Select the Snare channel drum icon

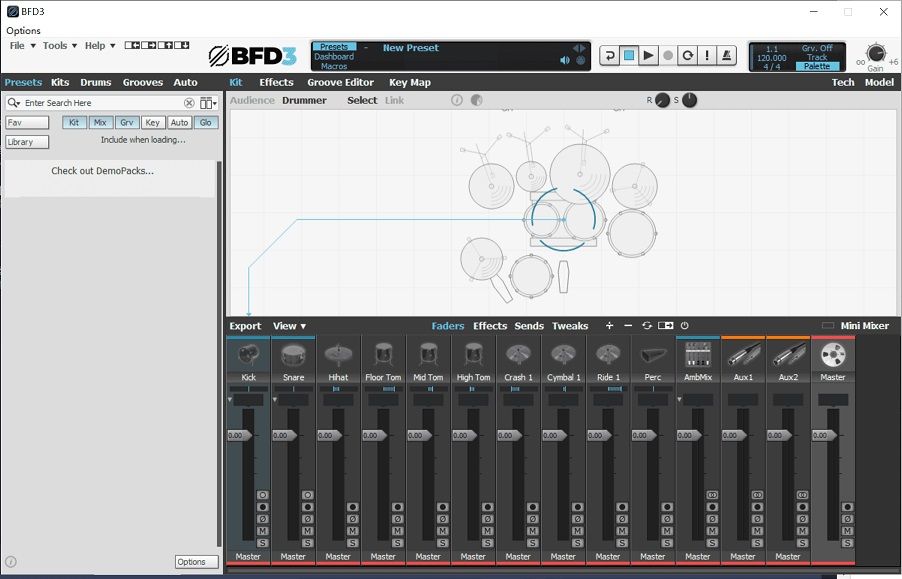point(293,355)
